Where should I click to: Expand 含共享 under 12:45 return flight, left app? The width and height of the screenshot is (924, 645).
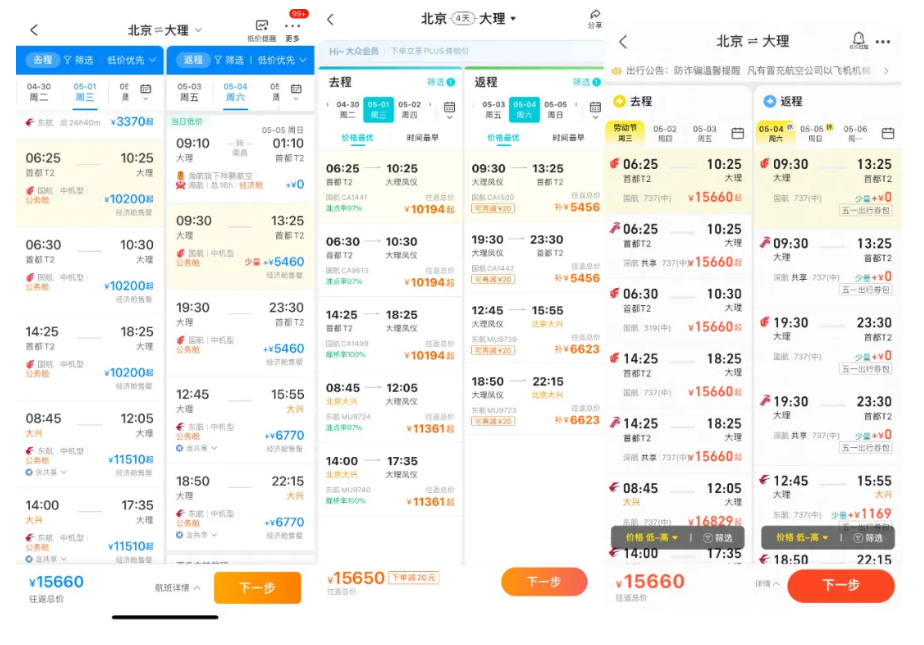[197, 448]
